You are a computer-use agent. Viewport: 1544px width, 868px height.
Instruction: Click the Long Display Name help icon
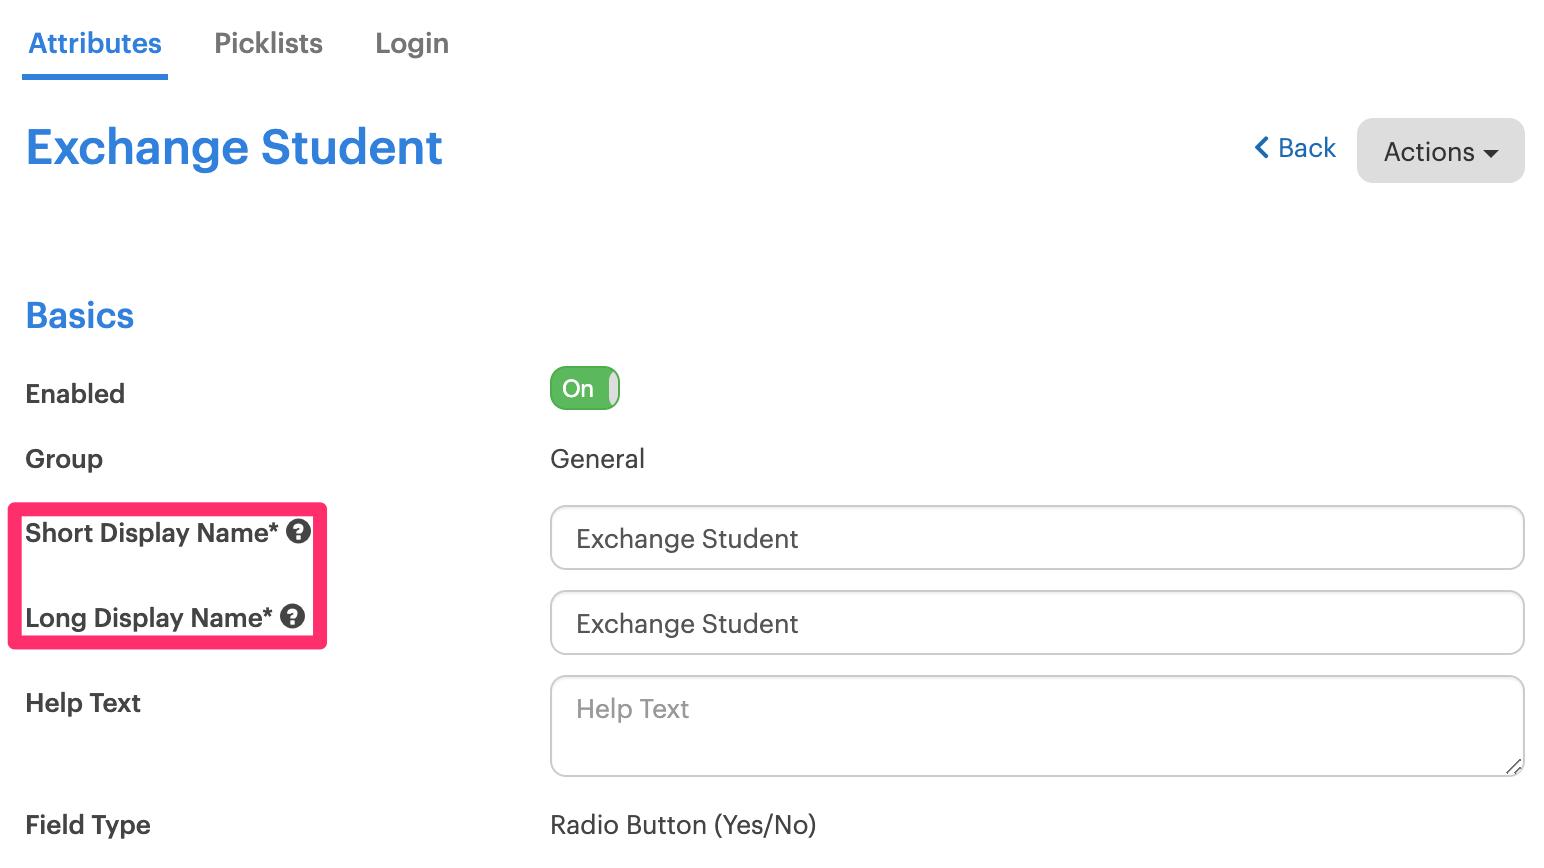[x=292, y=617]
